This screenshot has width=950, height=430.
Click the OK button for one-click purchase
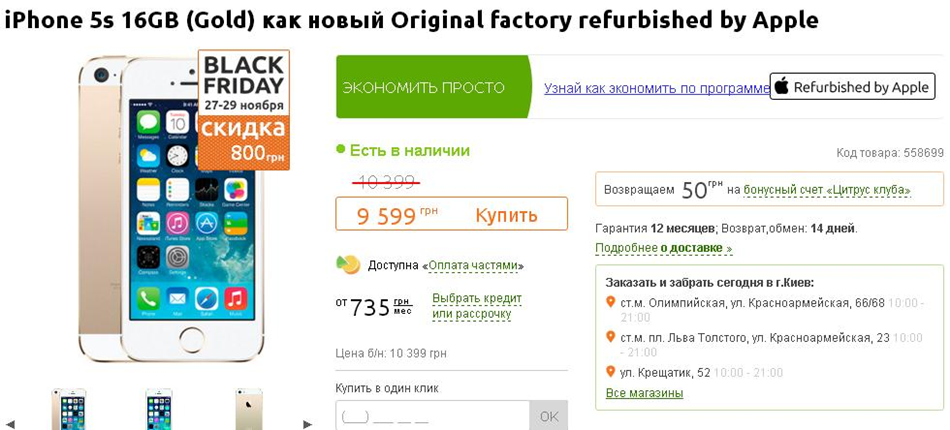pos(549,416)
